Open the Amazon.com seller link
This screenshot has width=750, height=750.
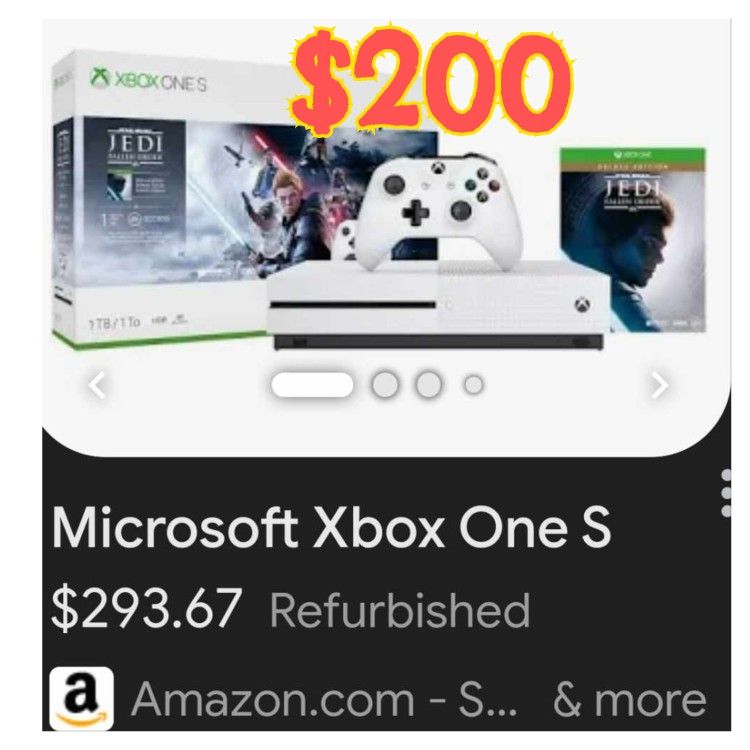[324, 699]
